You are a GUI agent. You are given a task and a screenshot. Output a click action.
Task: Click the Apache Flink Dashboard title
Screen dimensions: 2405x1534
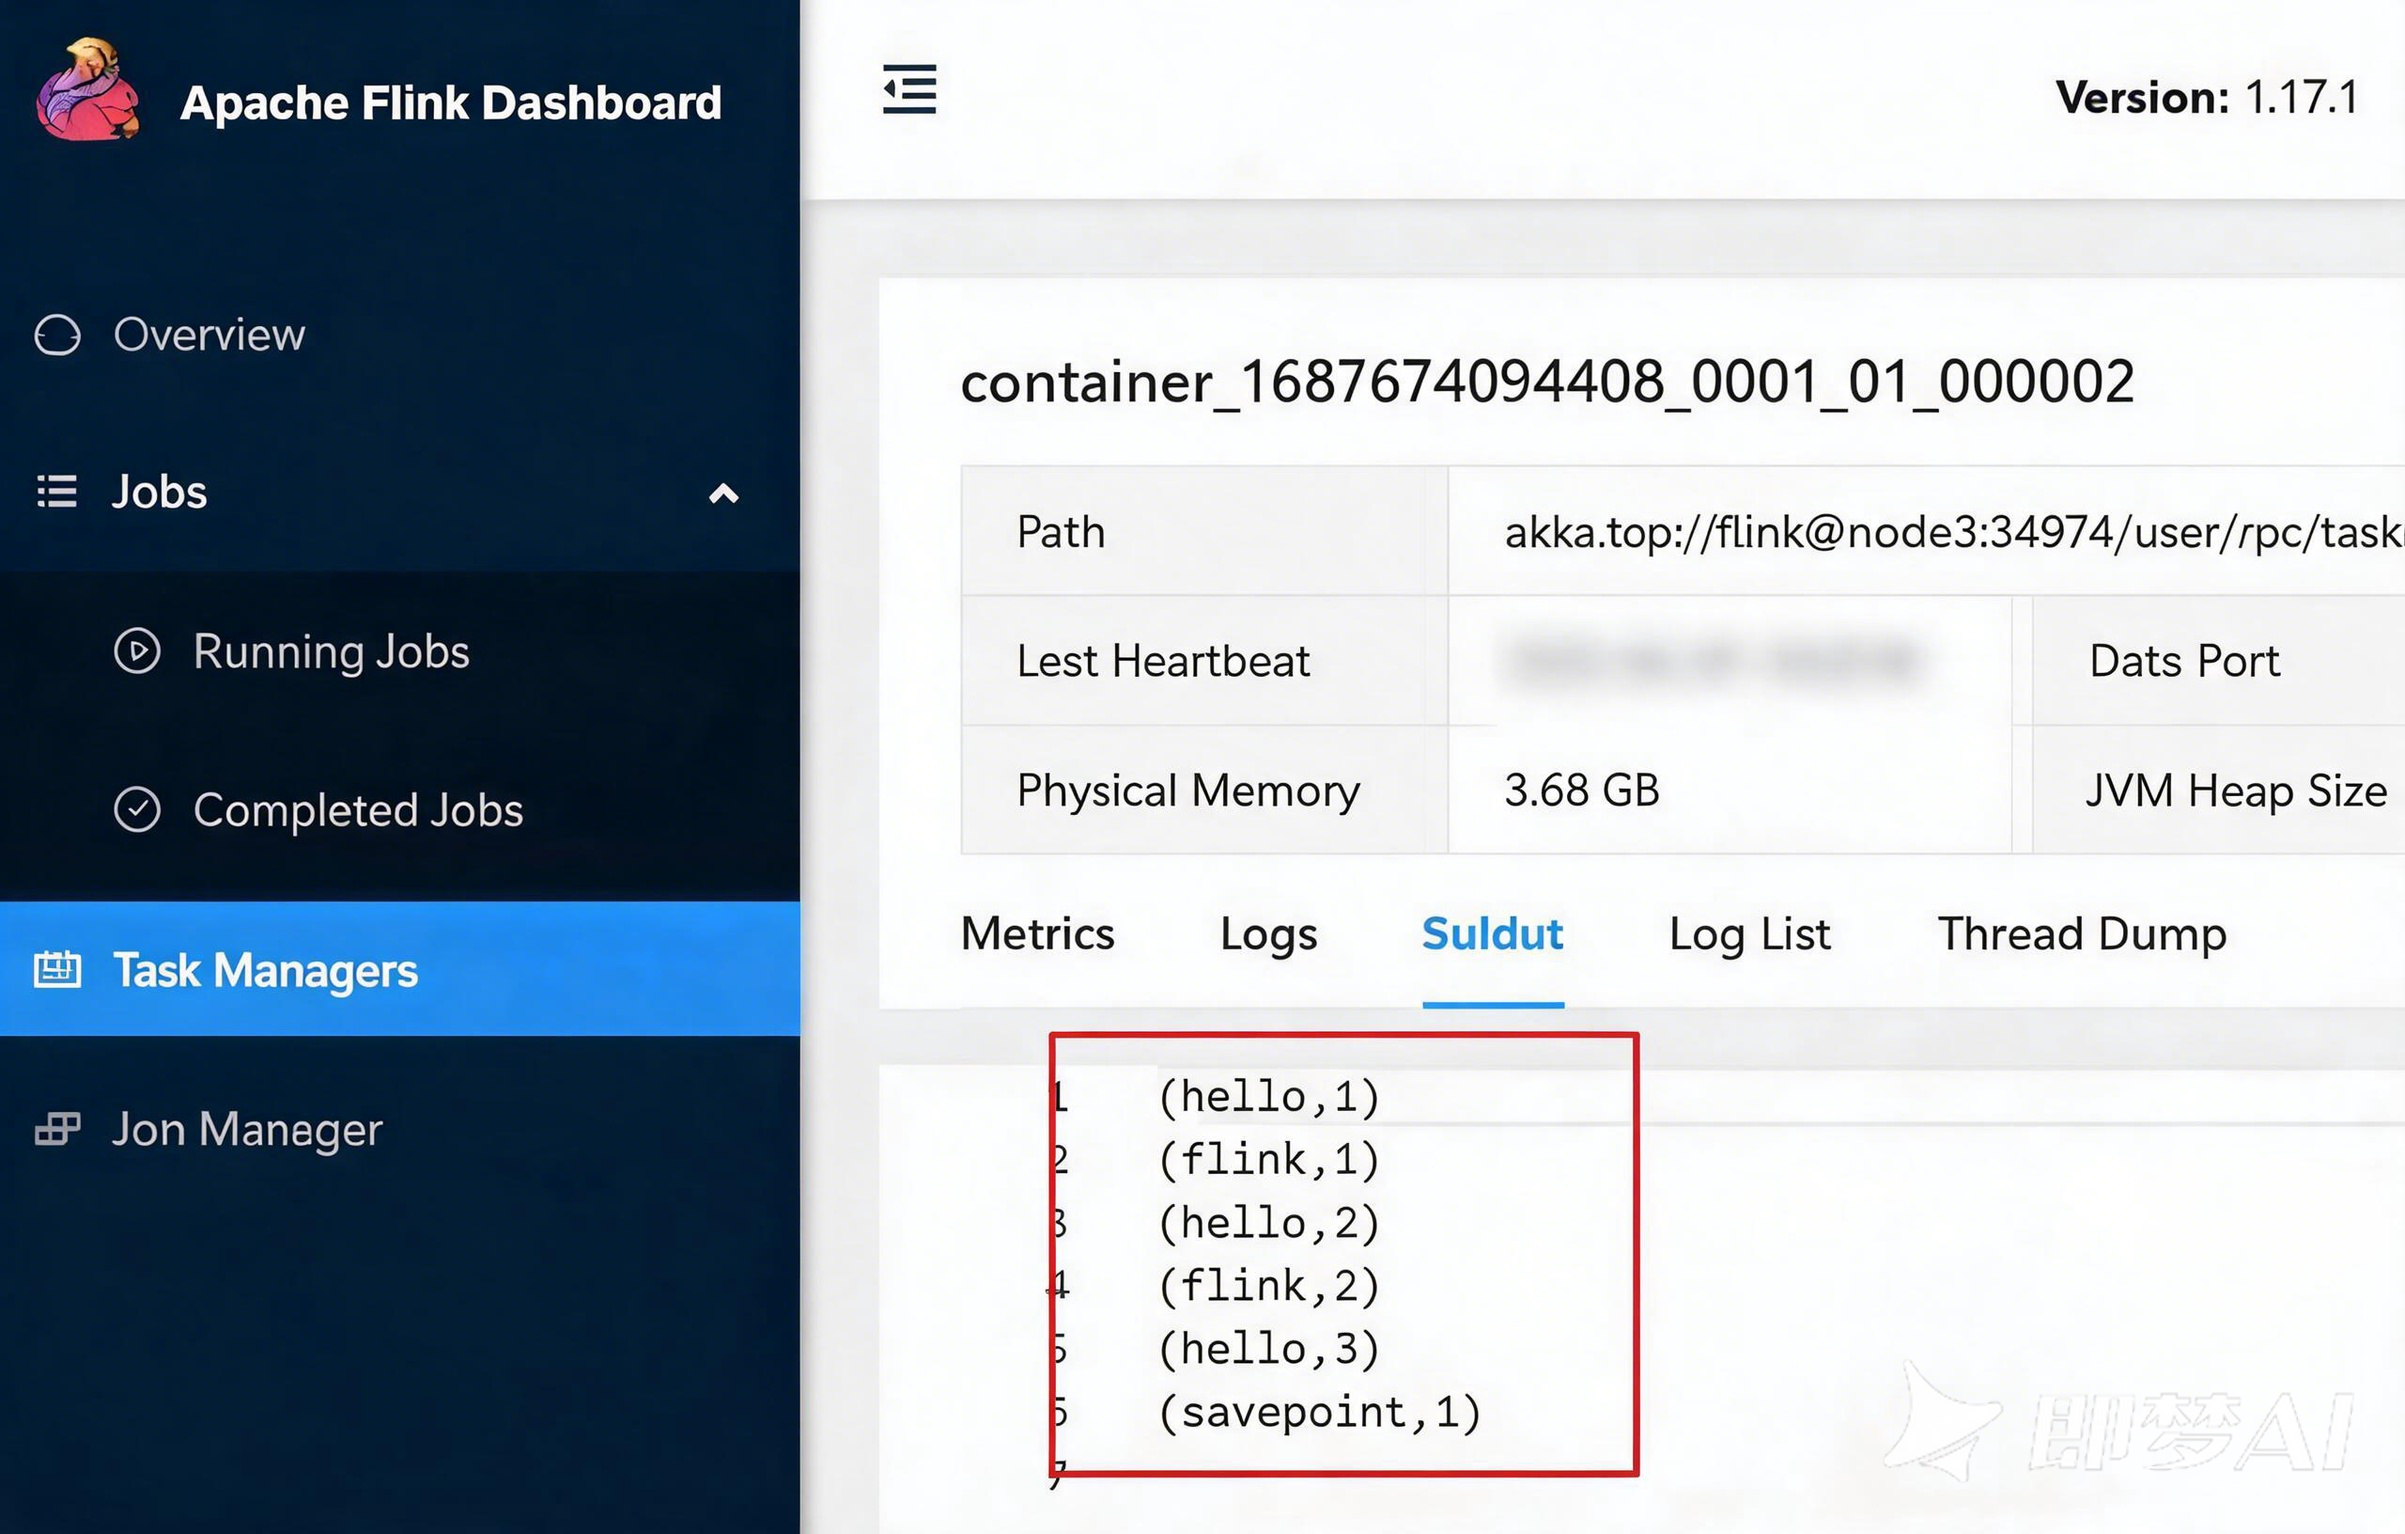click(x=451, y=102)
